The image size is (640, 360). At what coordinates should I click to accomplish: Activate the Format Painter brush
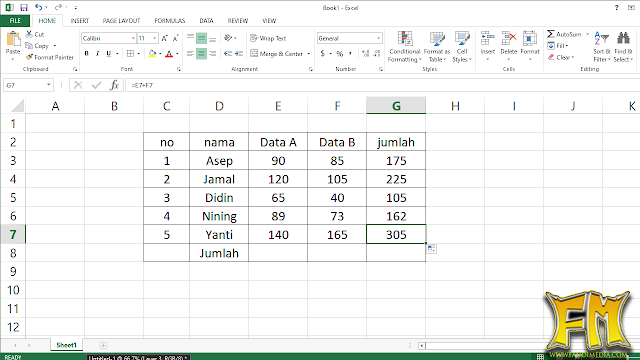coord(50,57)
